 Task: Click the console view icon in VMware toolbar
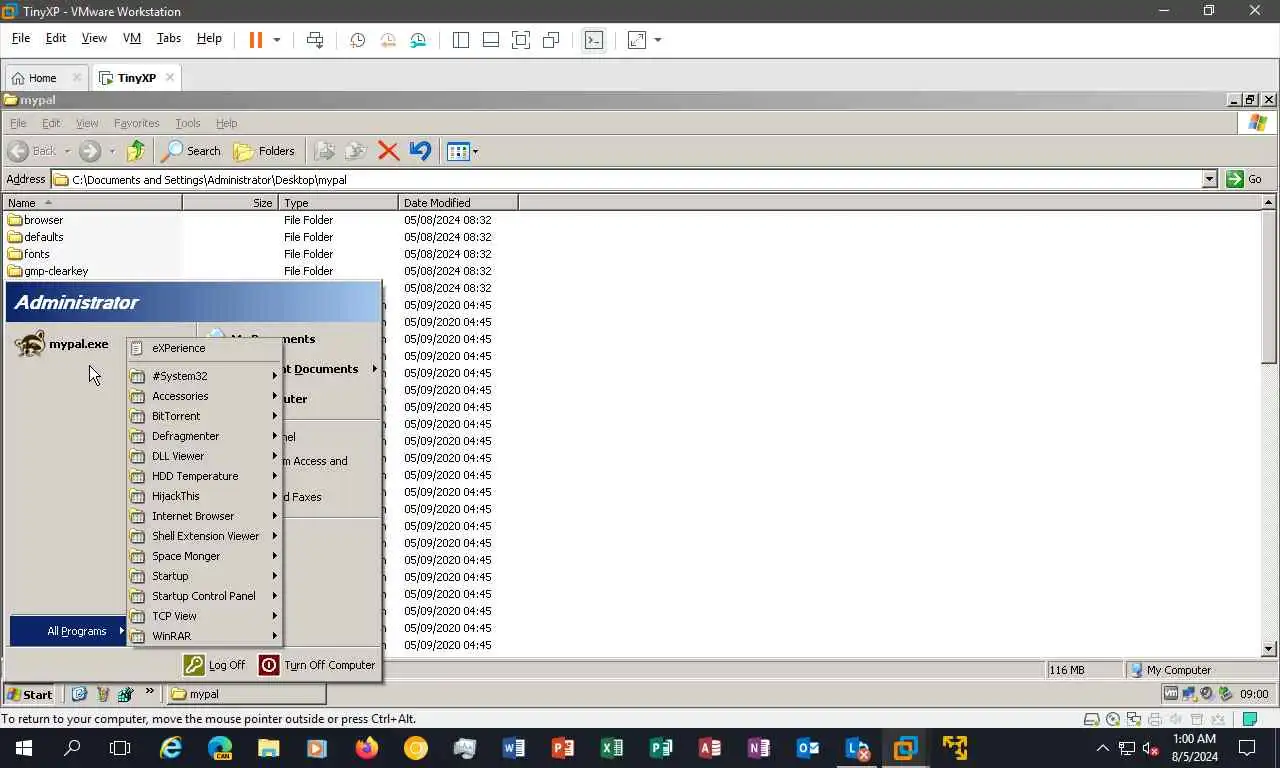click(594, 40)
